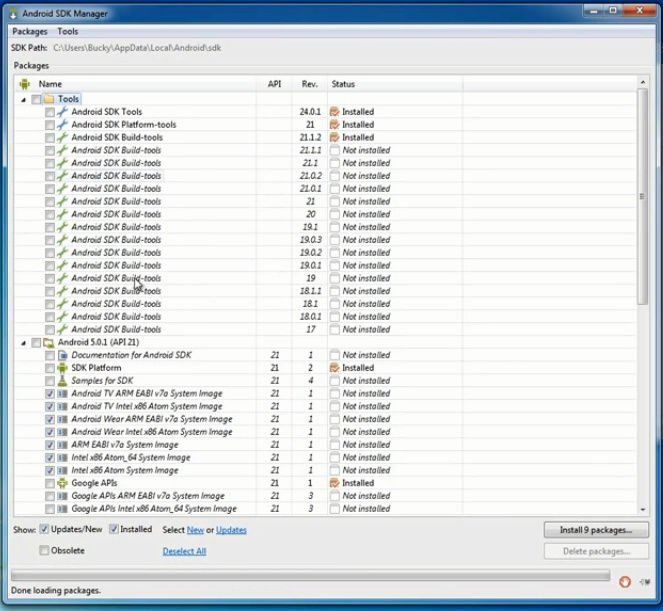The height and width of the screenshot is (611, 663).
Task: Toggle the Updates/New show filter
Action: 44,529
